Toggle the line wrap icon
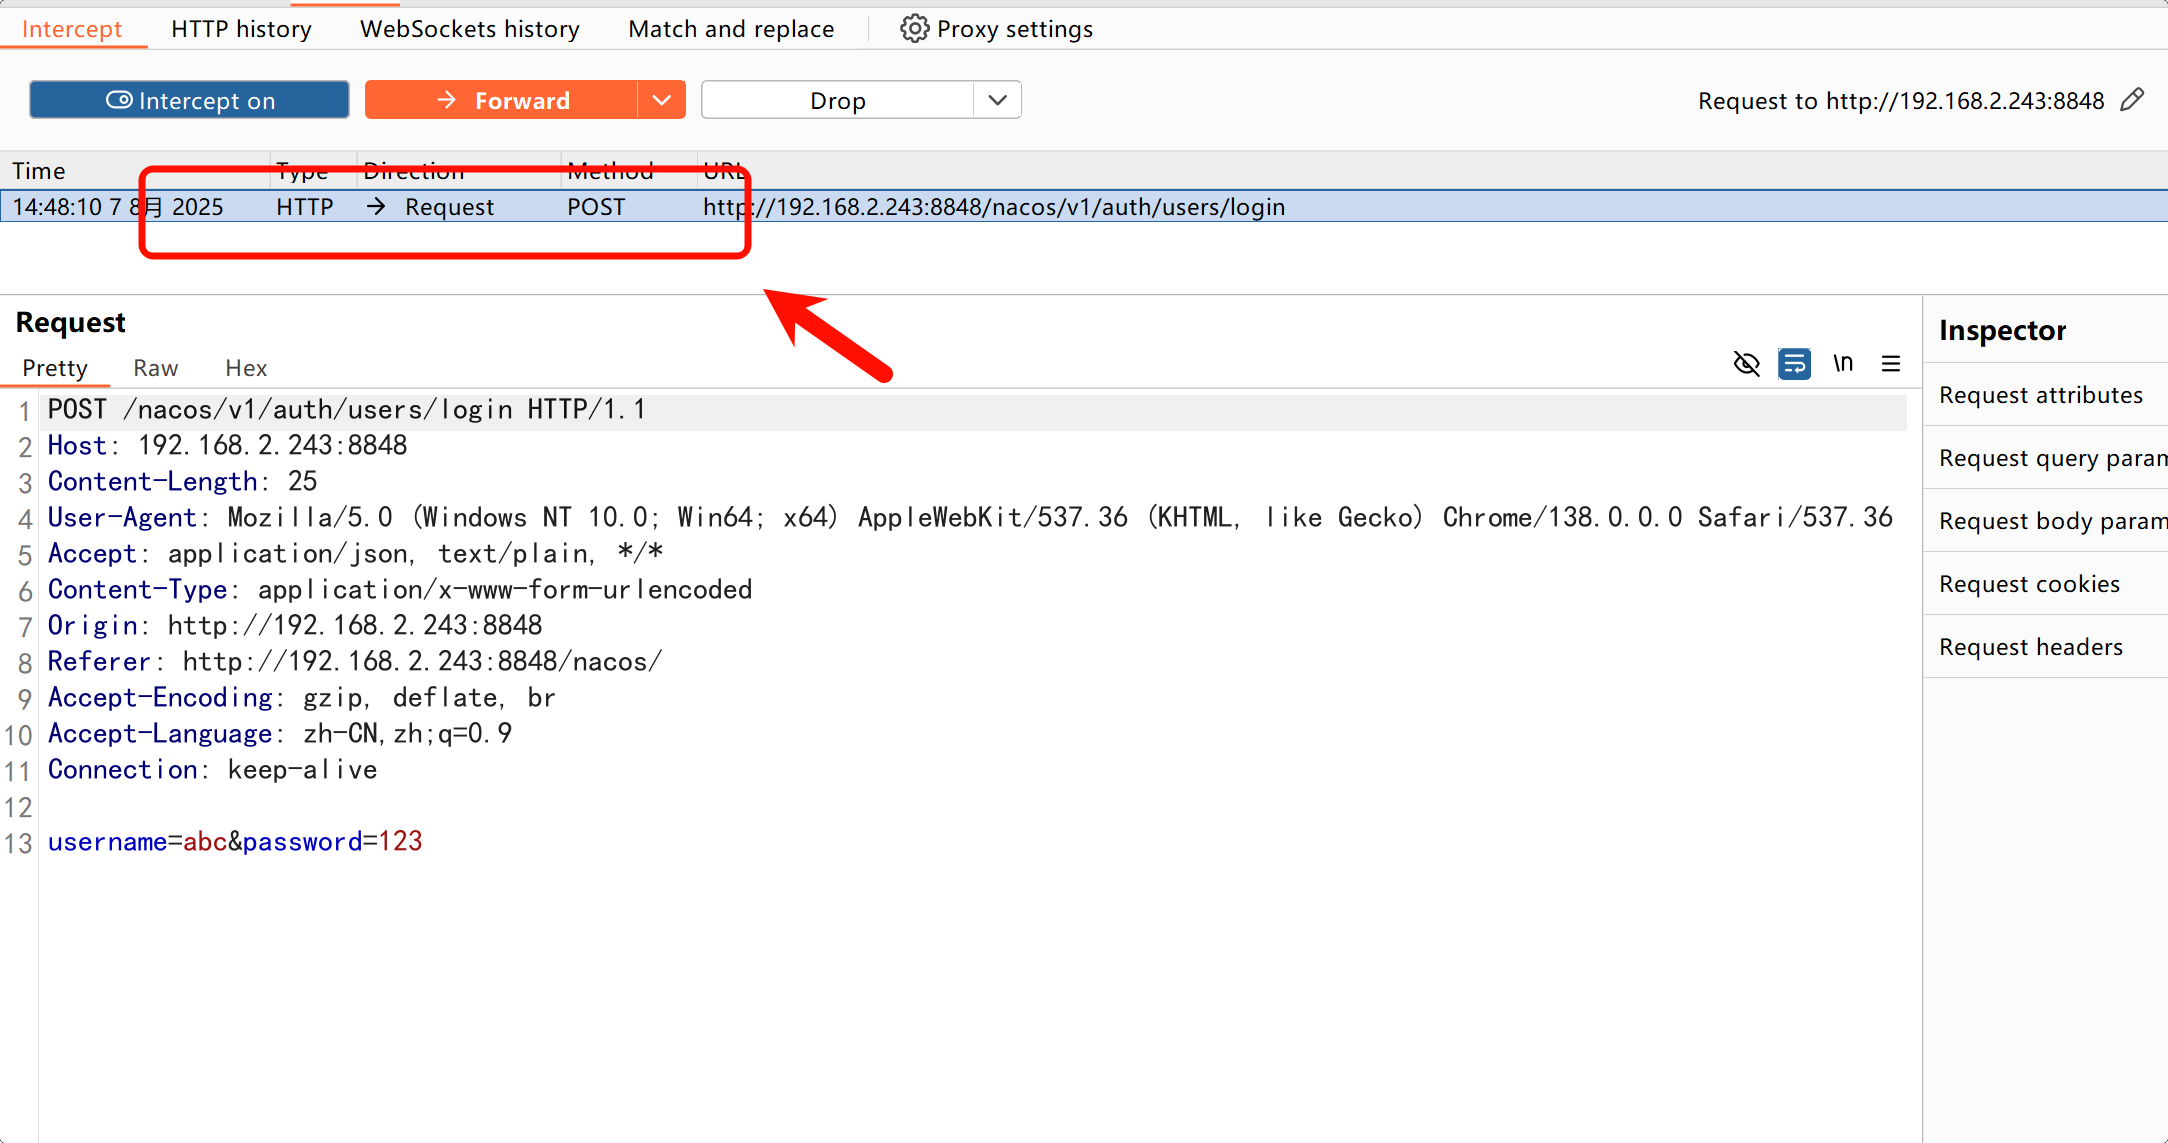Screen dimensions: 2168x1143 [x=1794, y=364]
